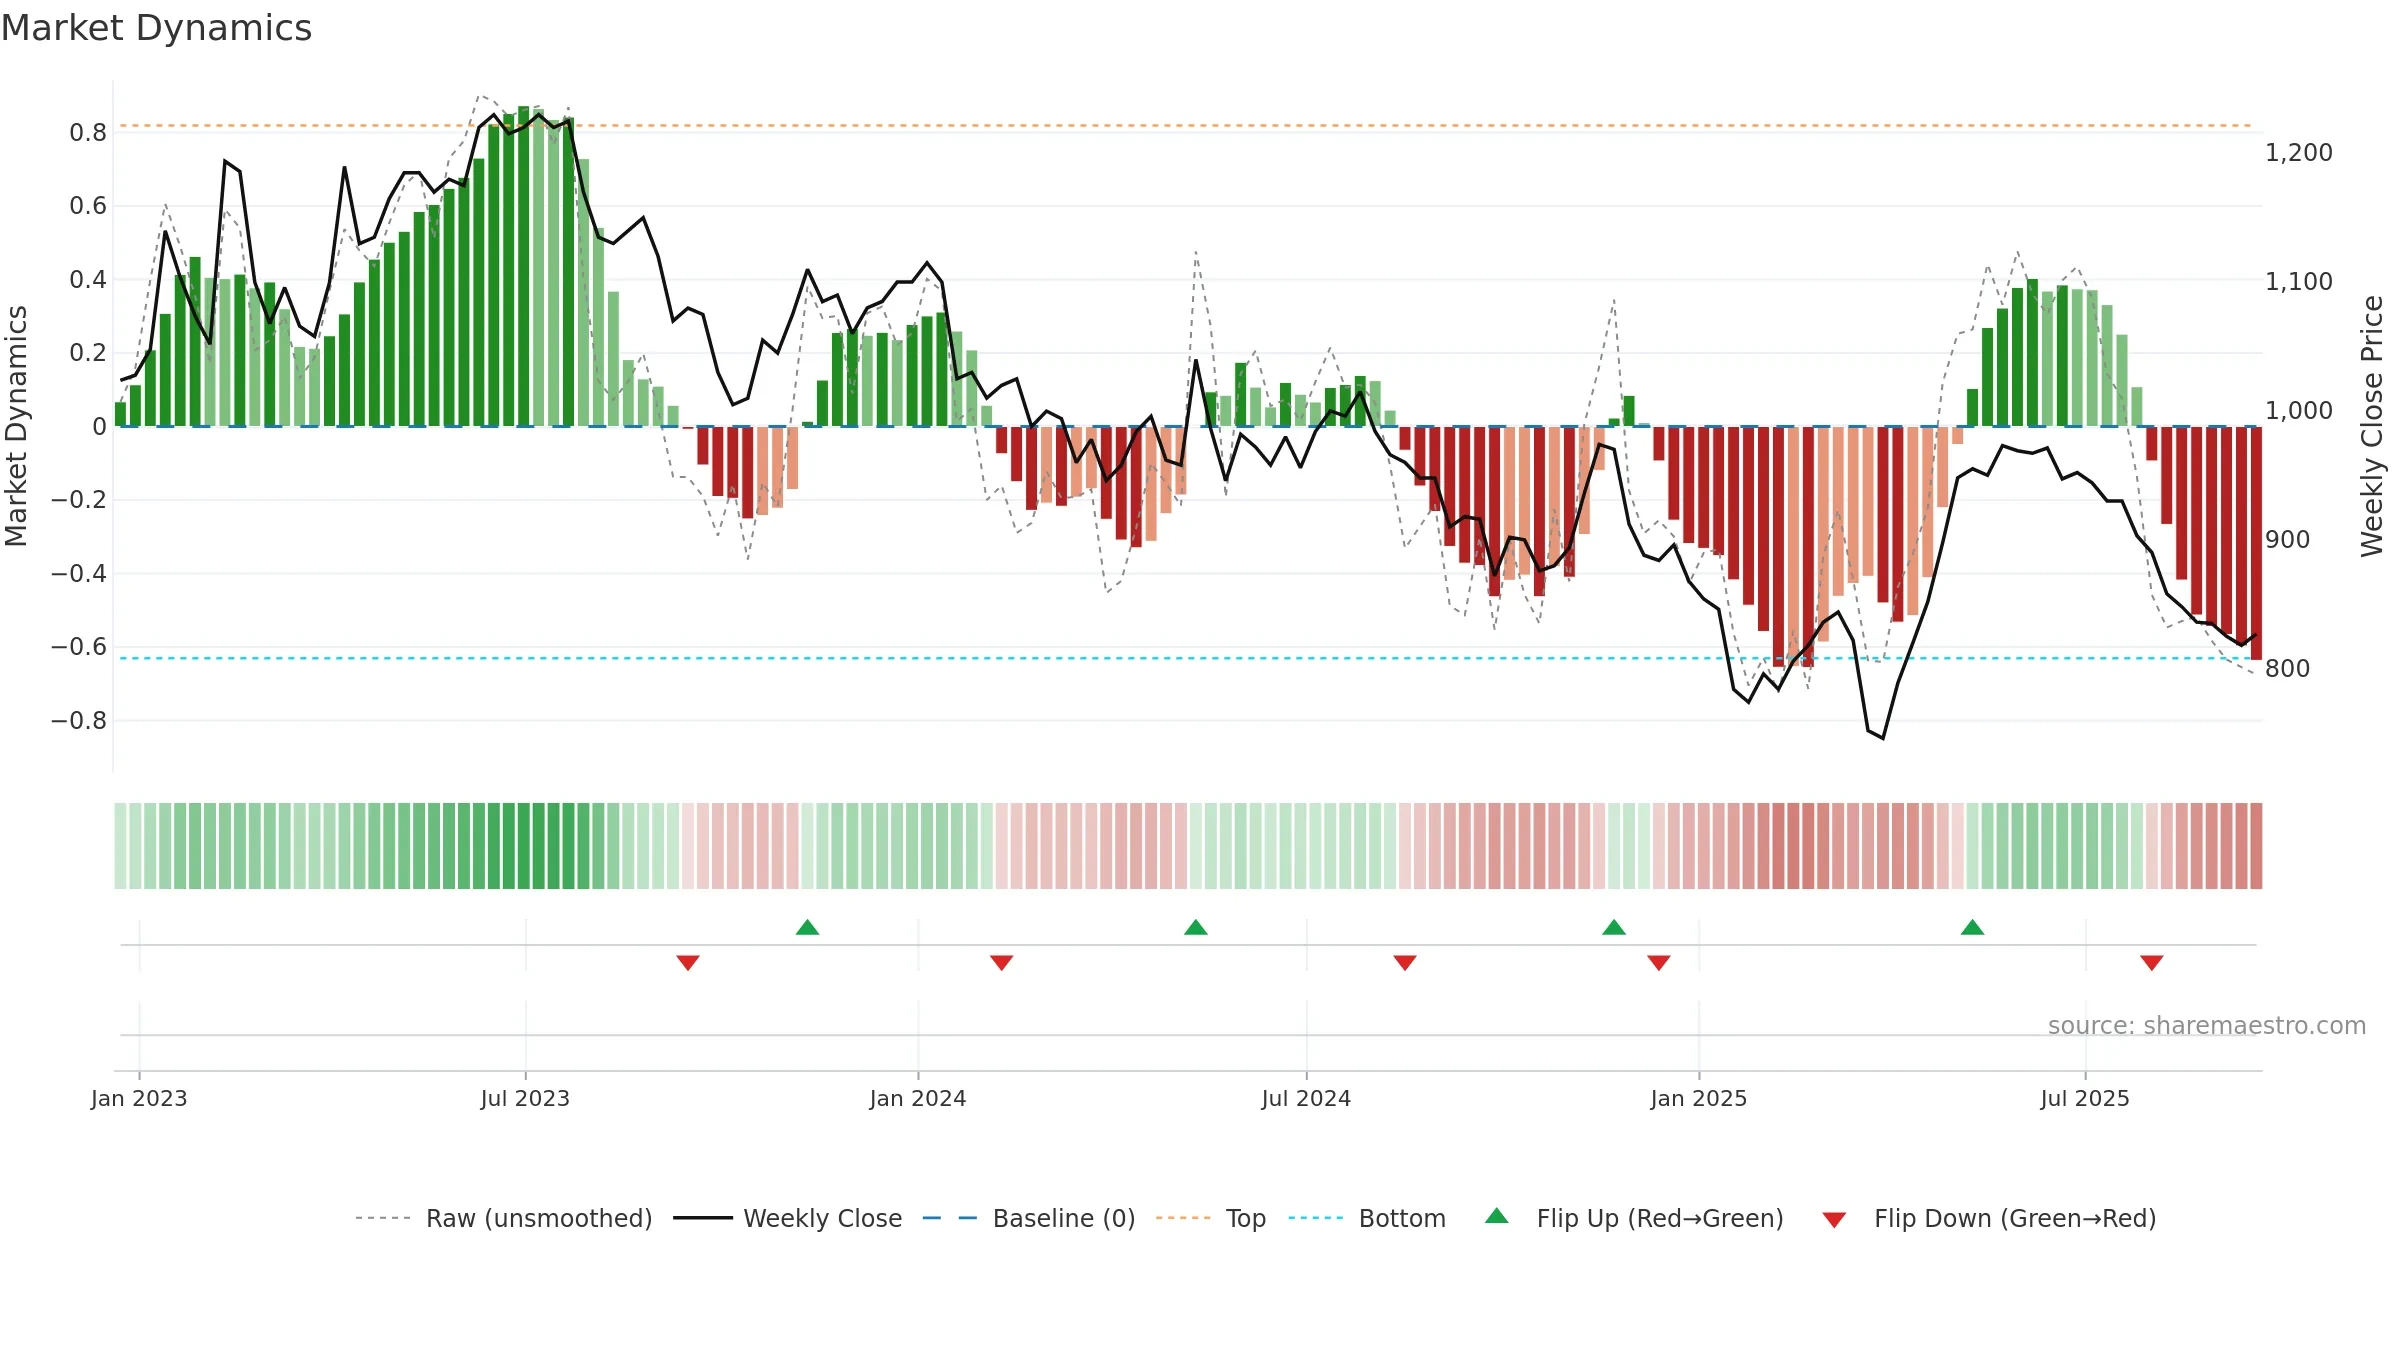The width and height of the screenshot is (2400, 1350).
Task: Click the vertical Market Dynamics axis title
Action: pos(16,426)
